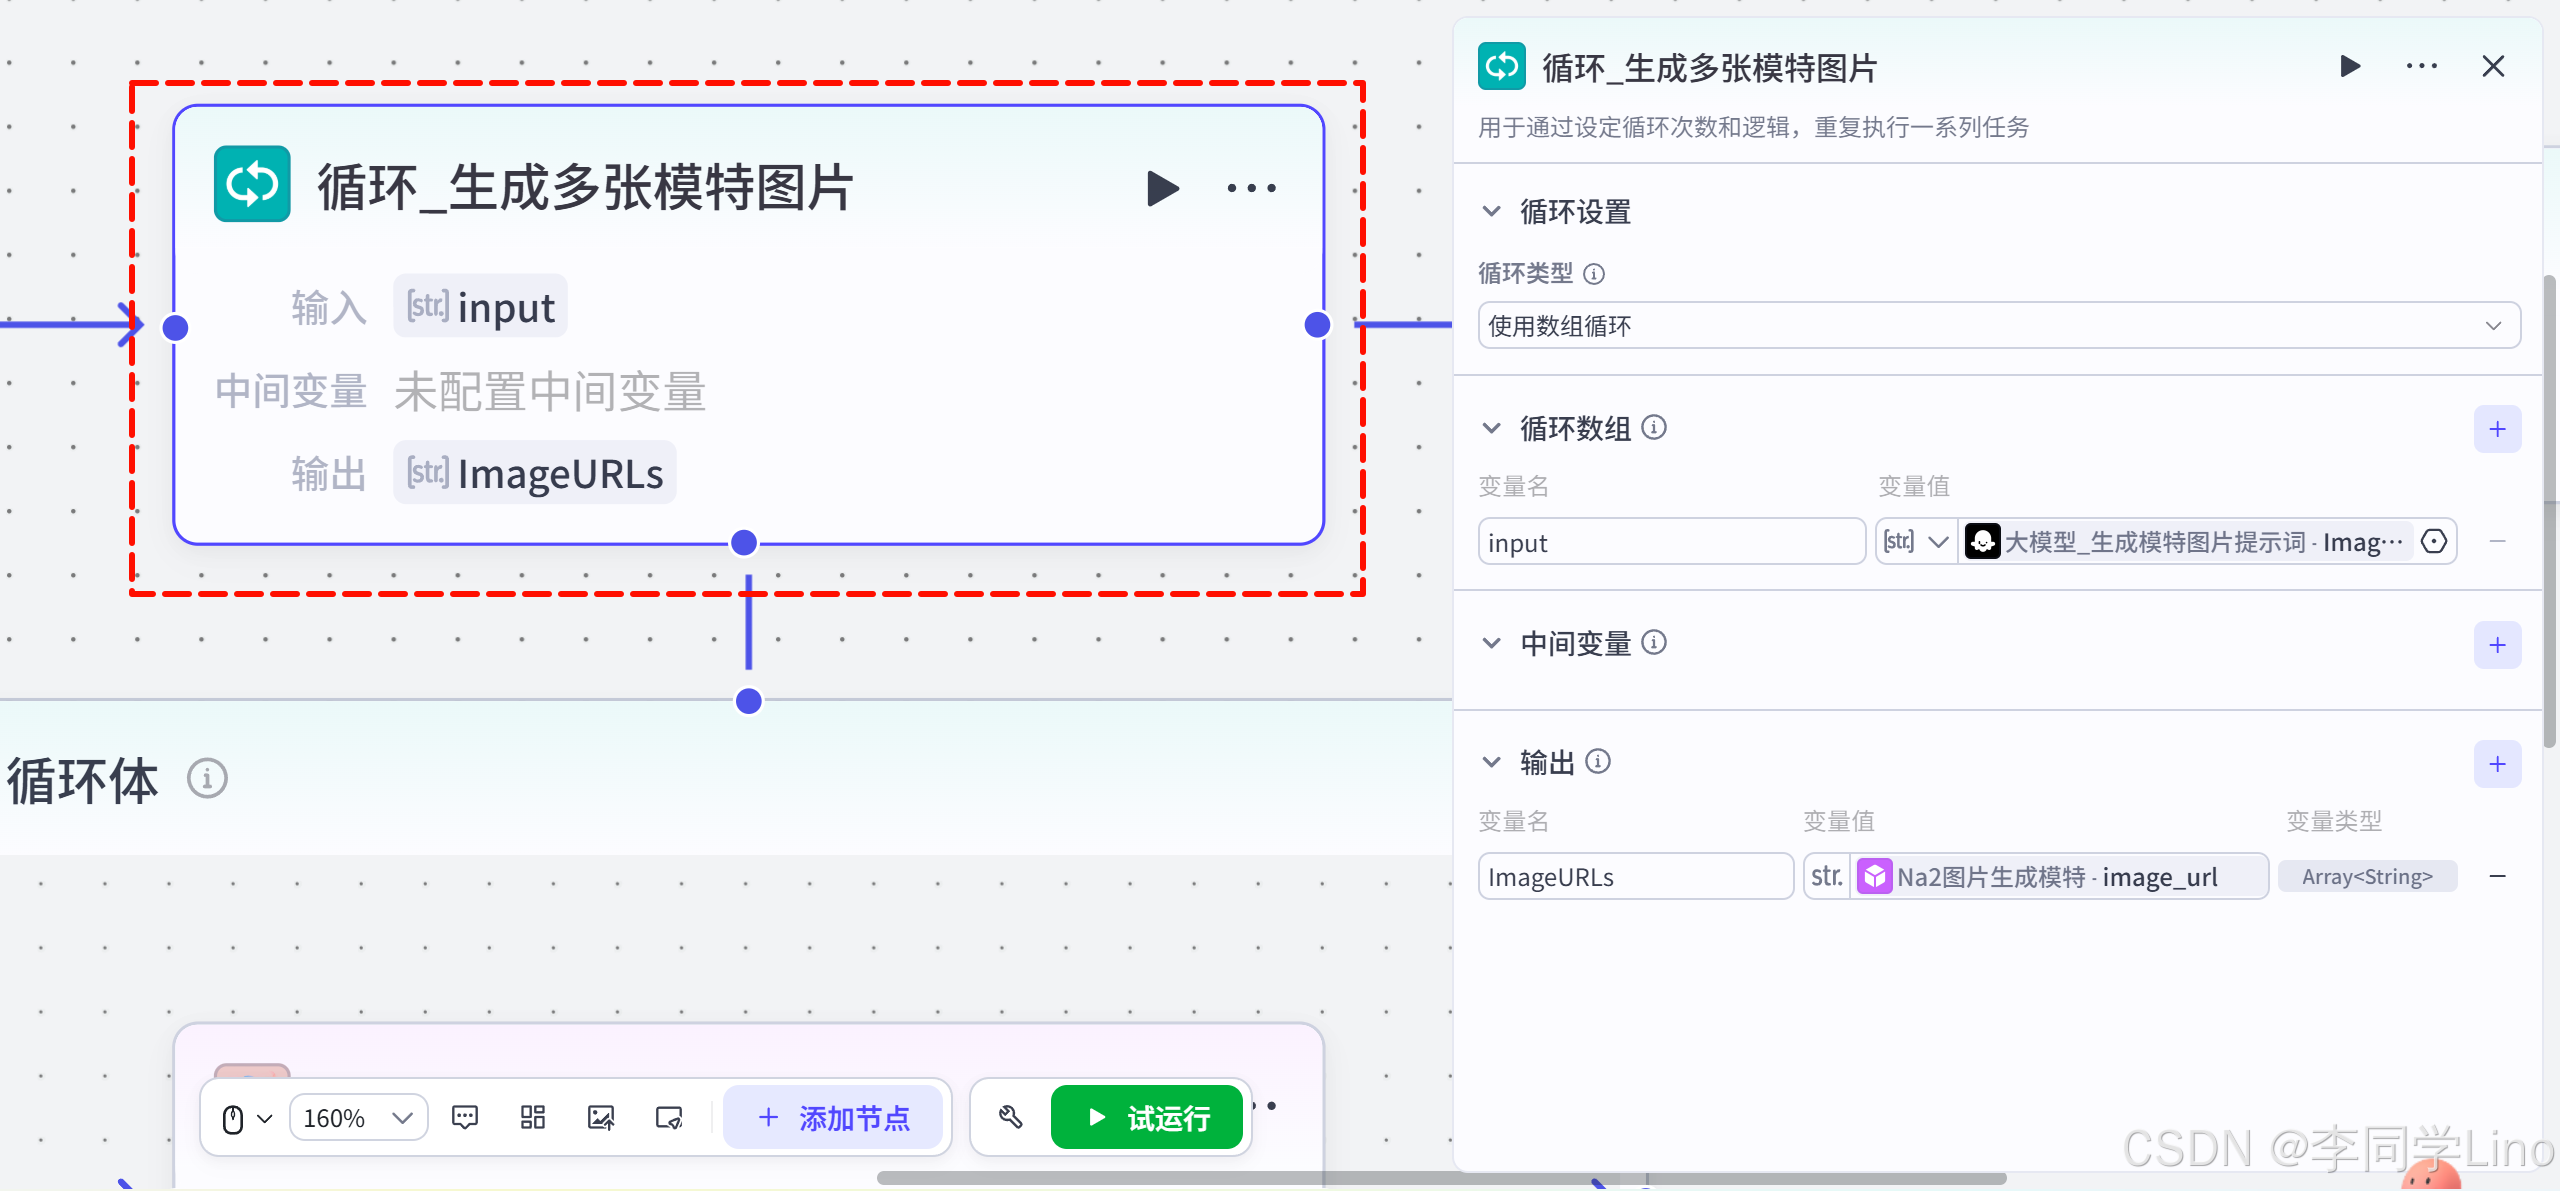Collapse the 循环设置 section

[1491, 212]
